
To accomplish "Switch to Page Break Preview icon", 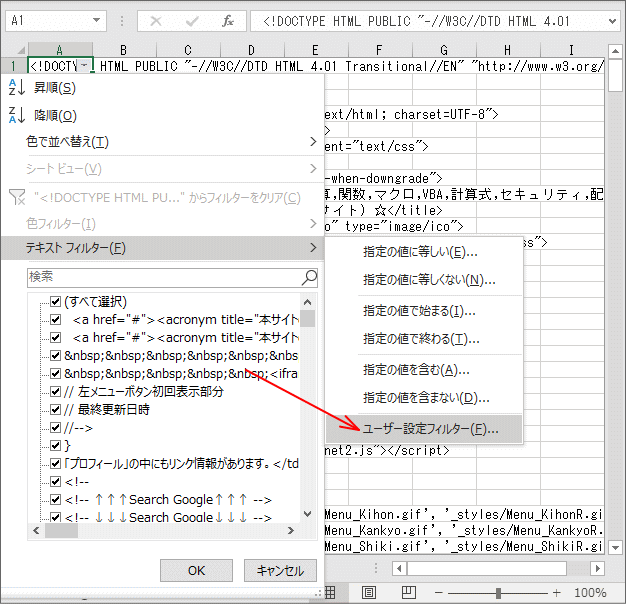I will pyautogui.click(x=409, y=593).
